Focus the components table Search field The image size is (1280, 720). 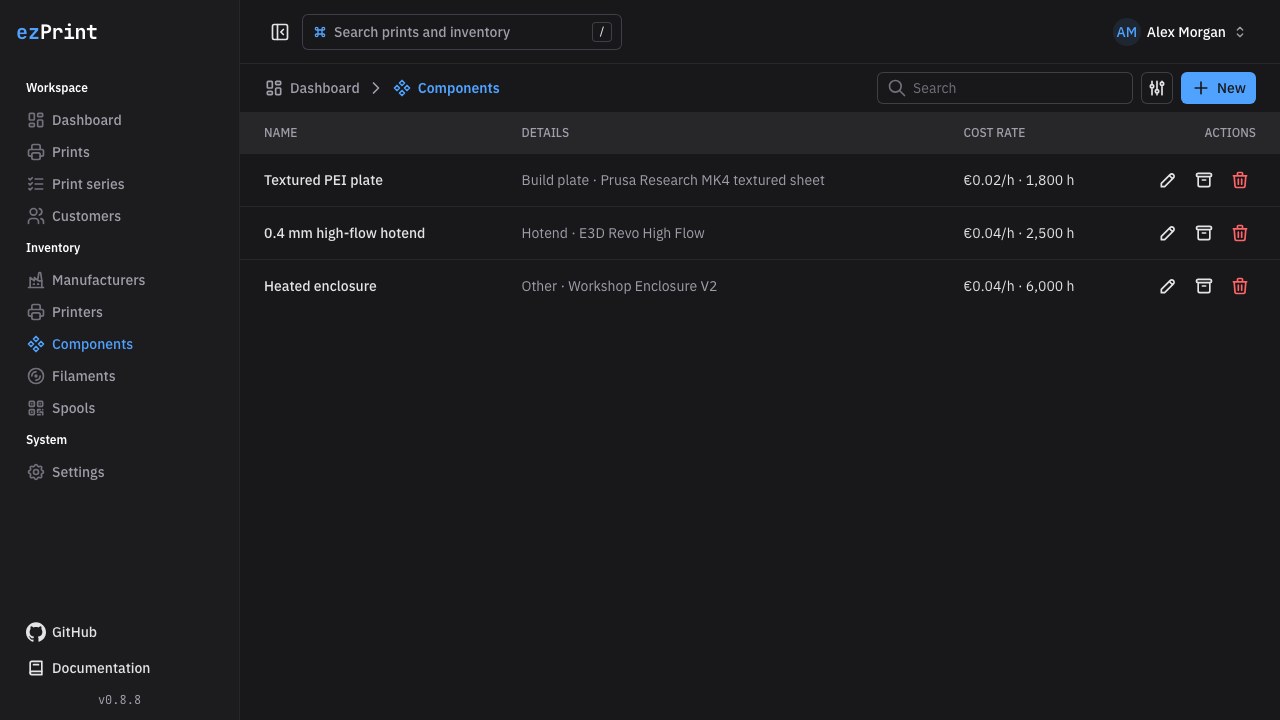1005,88
